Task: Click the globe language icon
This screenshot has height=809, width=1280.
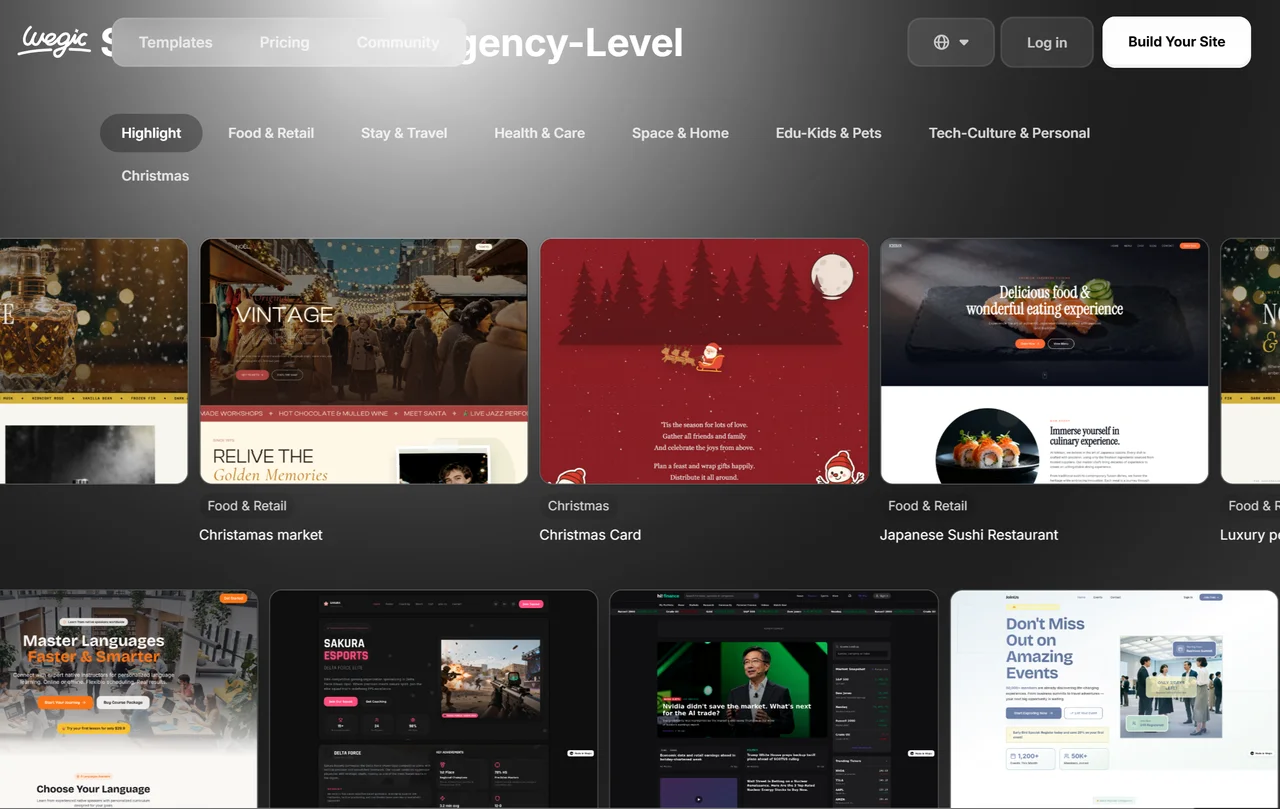Action: (941, 42)
